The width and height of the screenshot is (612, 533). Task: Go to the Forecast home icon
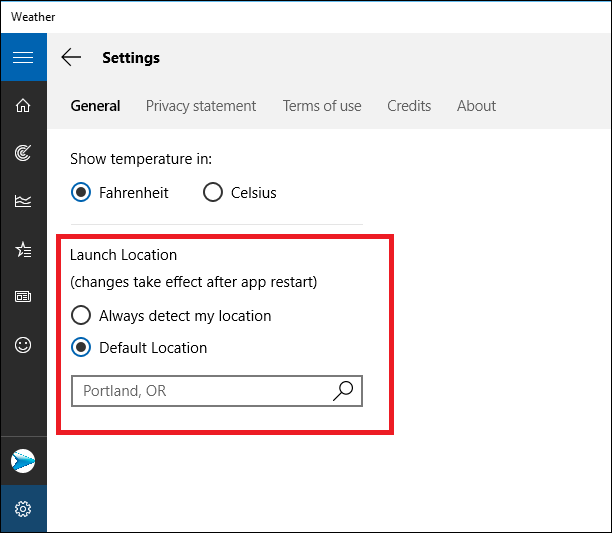point(23,105)
